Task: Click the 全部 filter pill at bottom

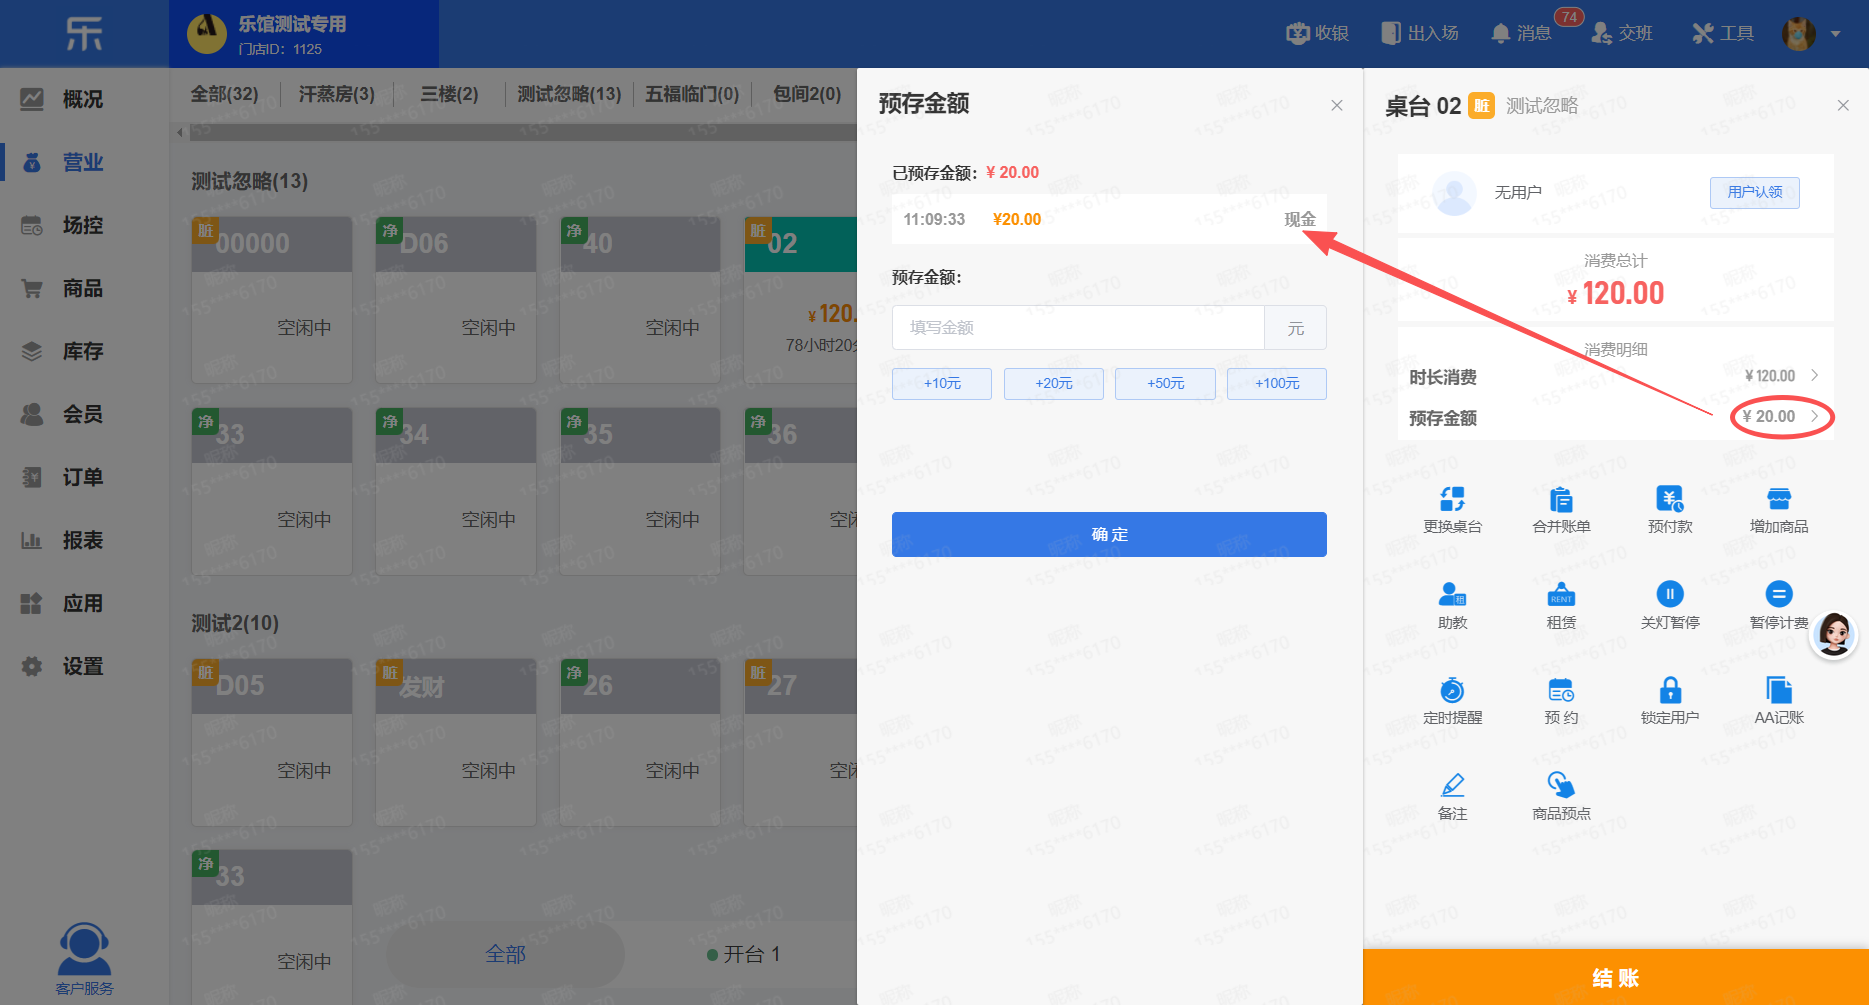Action: (x=506, y=954)
